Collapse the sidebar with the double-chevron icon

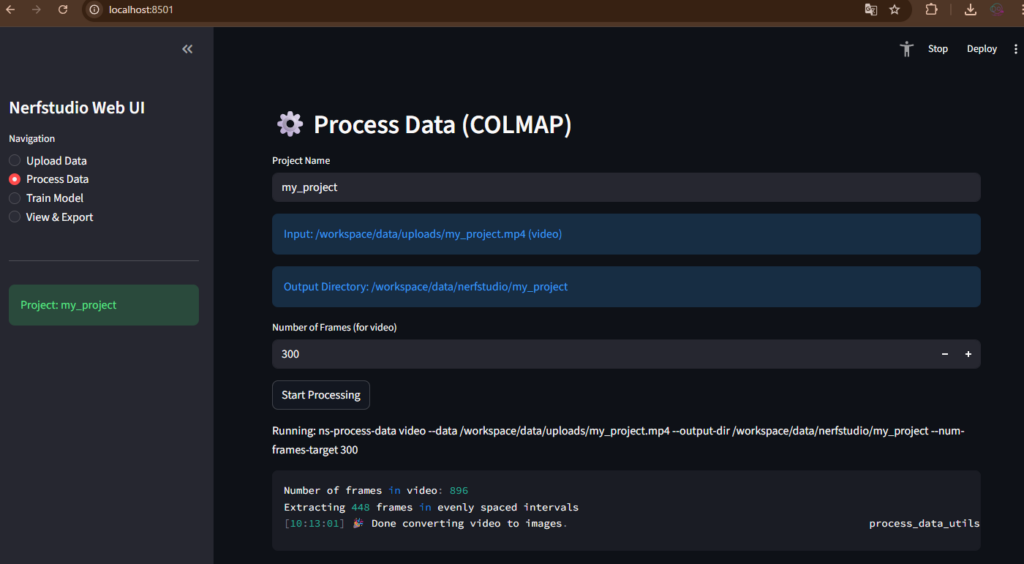(x=187, y=49)
